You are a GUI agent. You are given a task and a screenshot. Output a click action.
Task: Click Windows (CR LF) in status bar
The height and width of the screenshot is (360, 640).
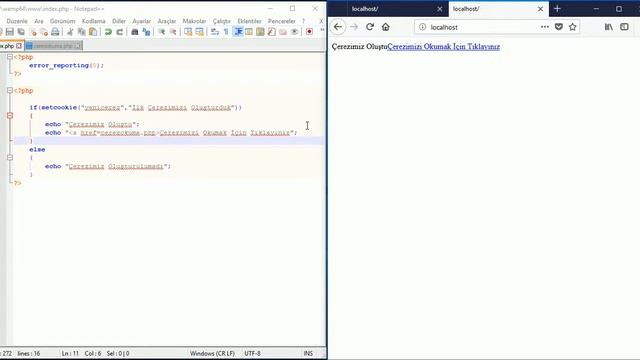coord(212,353)
